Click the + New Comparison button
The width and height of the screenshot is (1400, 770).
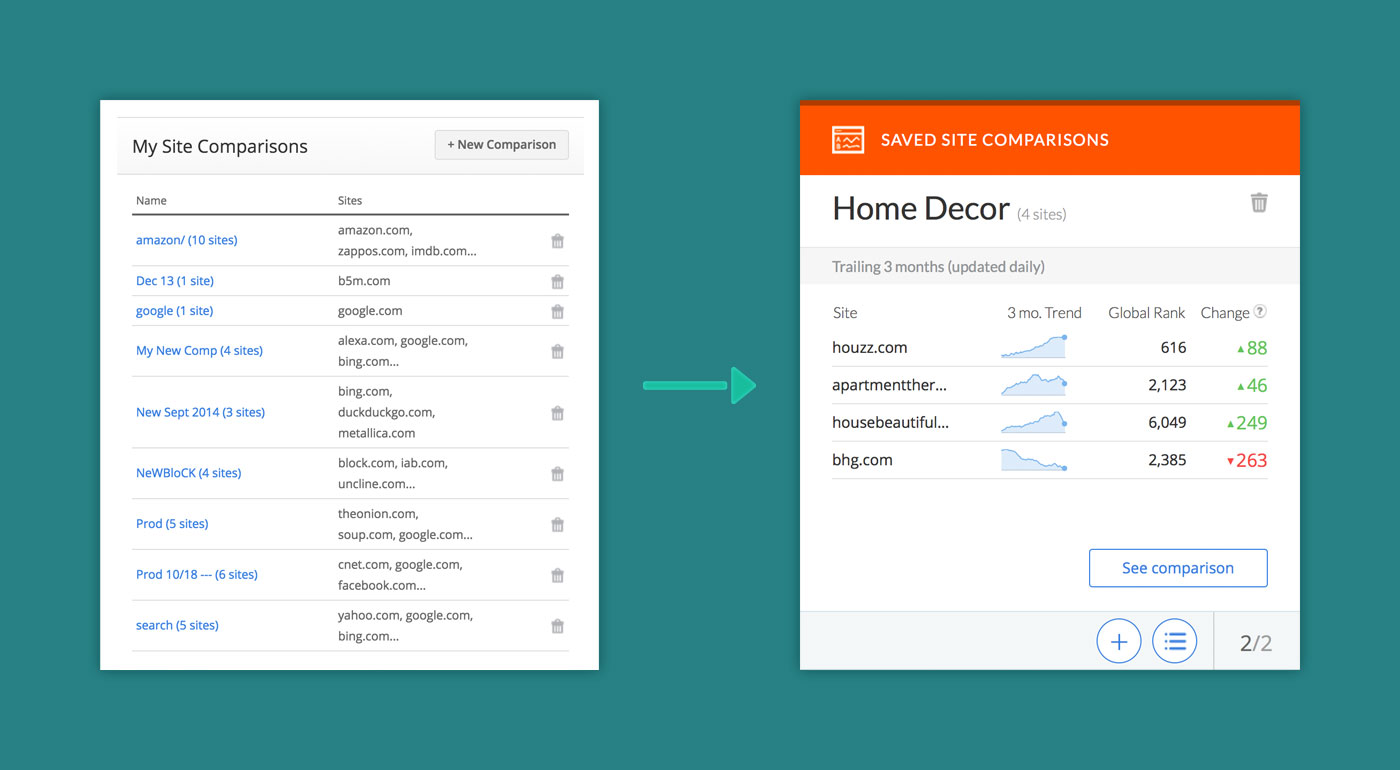(x=502, y=145)
